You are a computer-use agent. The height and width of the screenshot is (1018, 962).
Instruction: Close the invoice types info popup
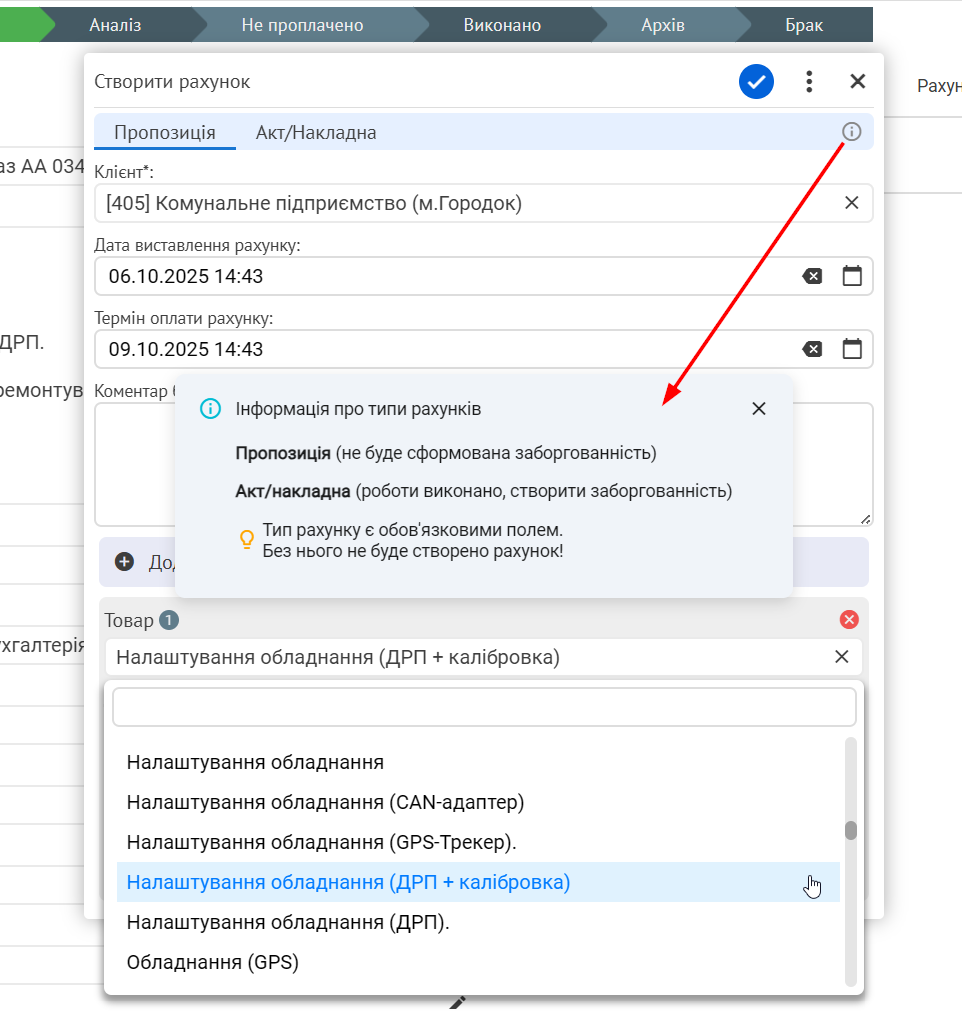click(x=759, y=409)
